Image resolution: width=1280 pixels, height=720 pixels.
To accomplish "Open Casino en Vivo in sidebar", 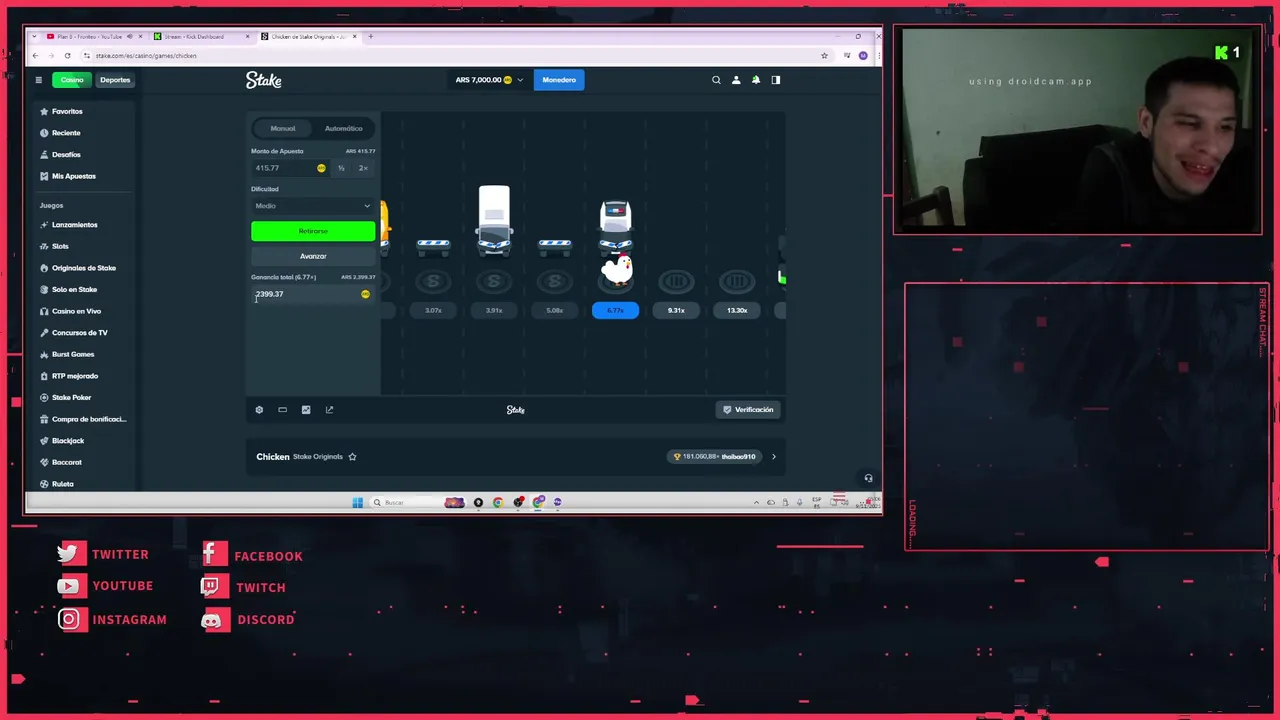I will click(76, 311).
